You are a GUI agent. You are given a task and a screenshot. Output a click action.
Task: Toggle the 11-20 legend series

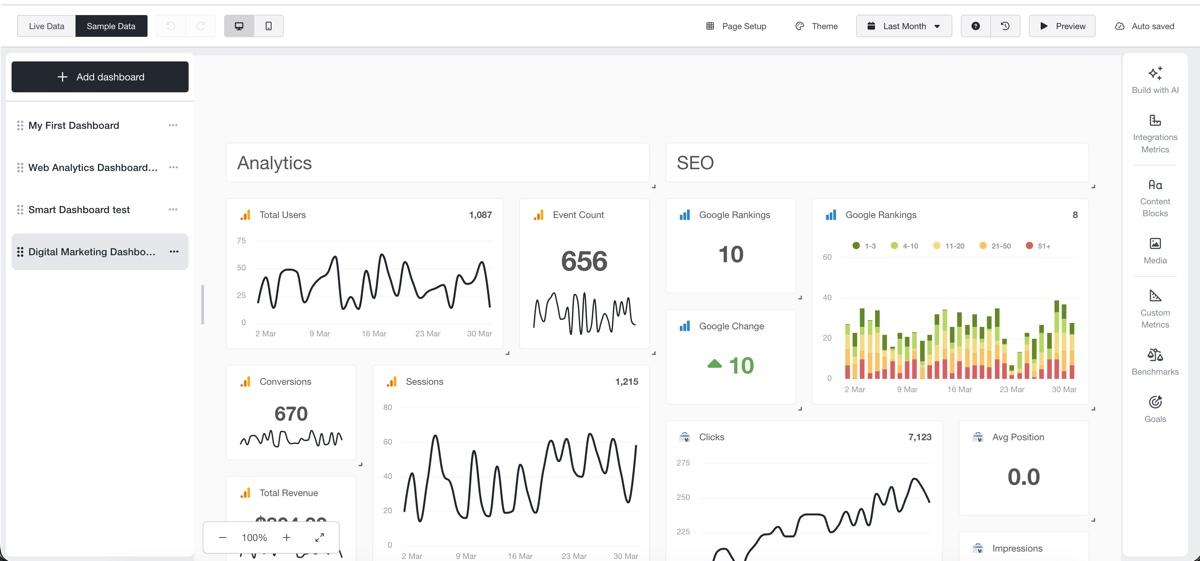click(948, 246)
